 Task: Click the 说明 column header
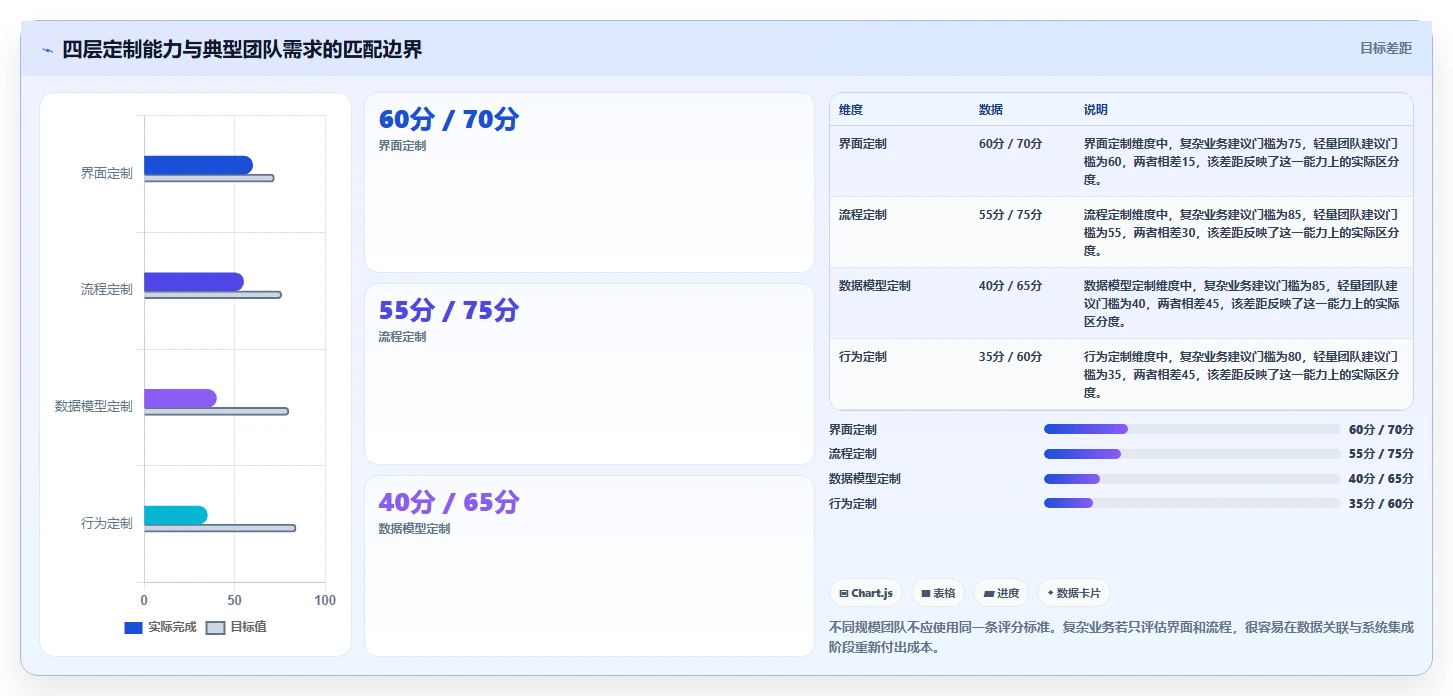point(1096,109)
